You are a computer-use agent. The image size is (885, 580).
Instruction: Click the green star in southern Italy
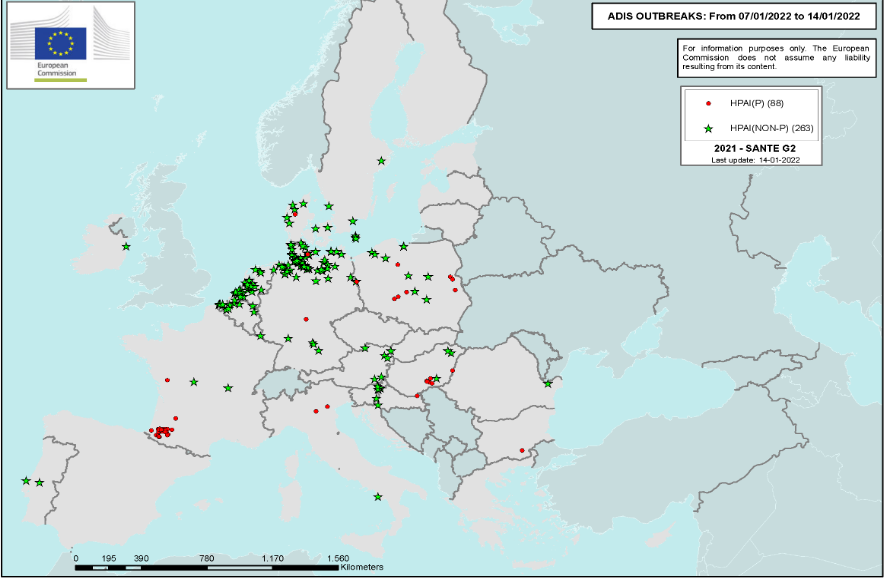point(377,497)
